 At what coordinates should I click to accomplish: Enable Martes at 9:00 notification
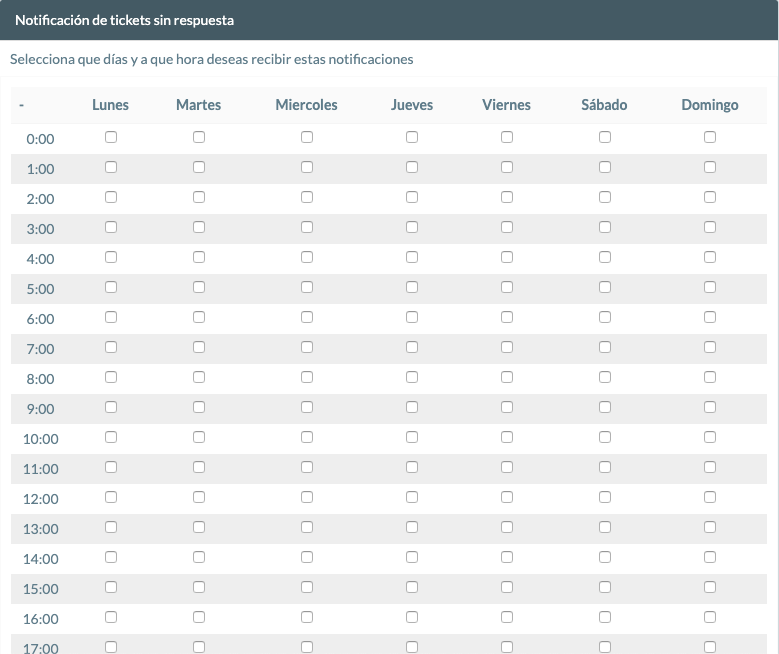click(199, 407)
